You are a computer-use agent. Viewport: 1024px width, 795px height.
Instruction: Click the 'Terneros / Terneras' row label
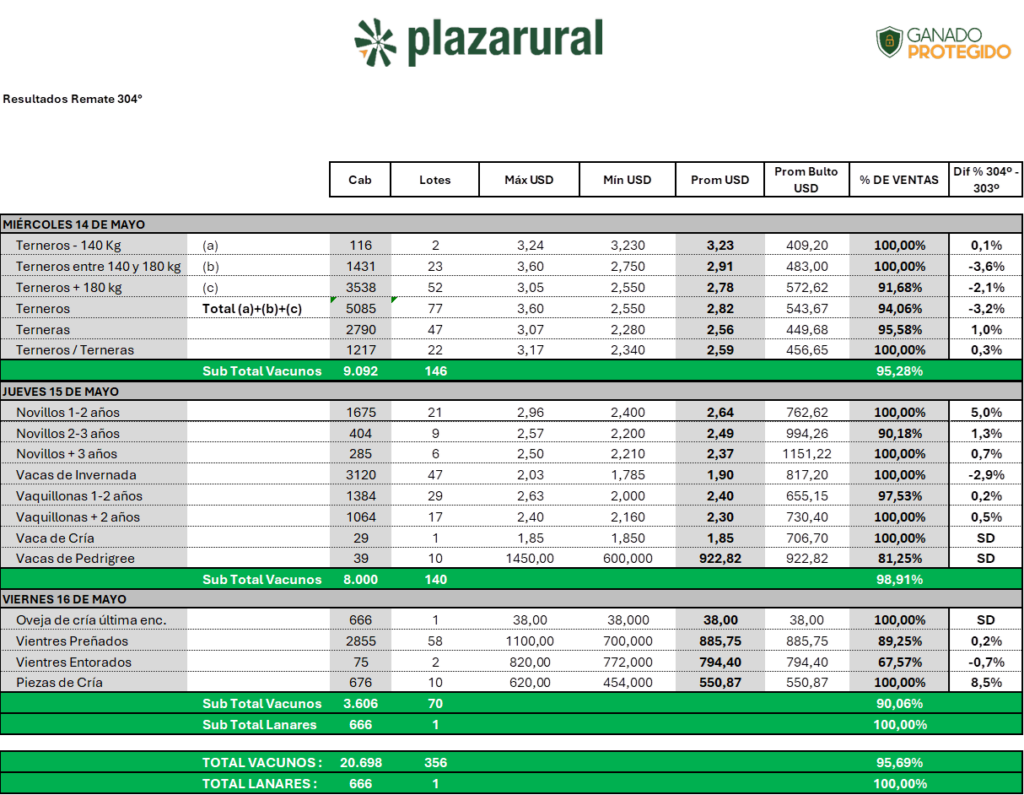tap(75, 350)
